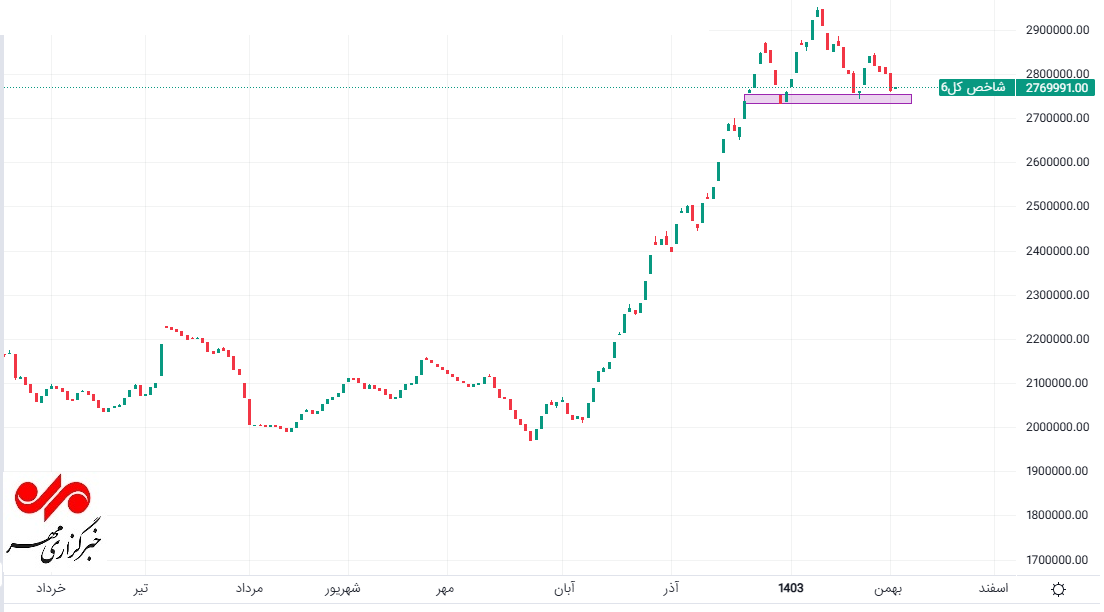Screen dimensions: 1104x612
Task: Open chart settings gear icon
Action: (x=1059, y=589)
